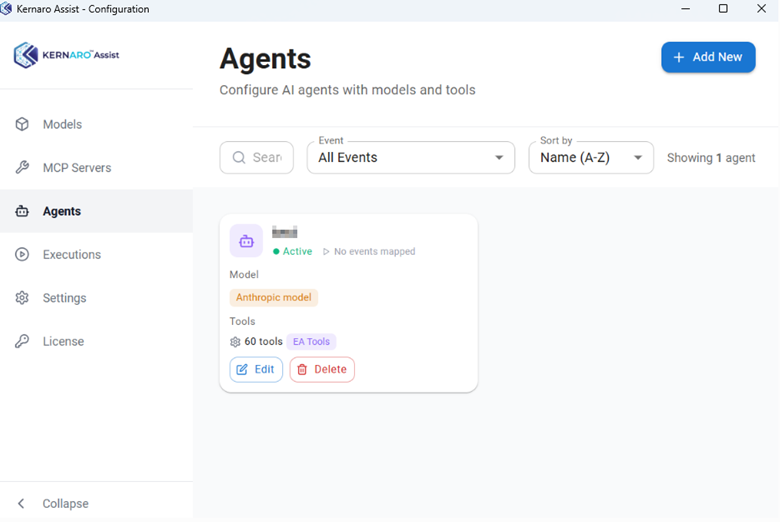Click the Executions play-circle icon
The image size is (780, 522).
[x=22, y=254]
